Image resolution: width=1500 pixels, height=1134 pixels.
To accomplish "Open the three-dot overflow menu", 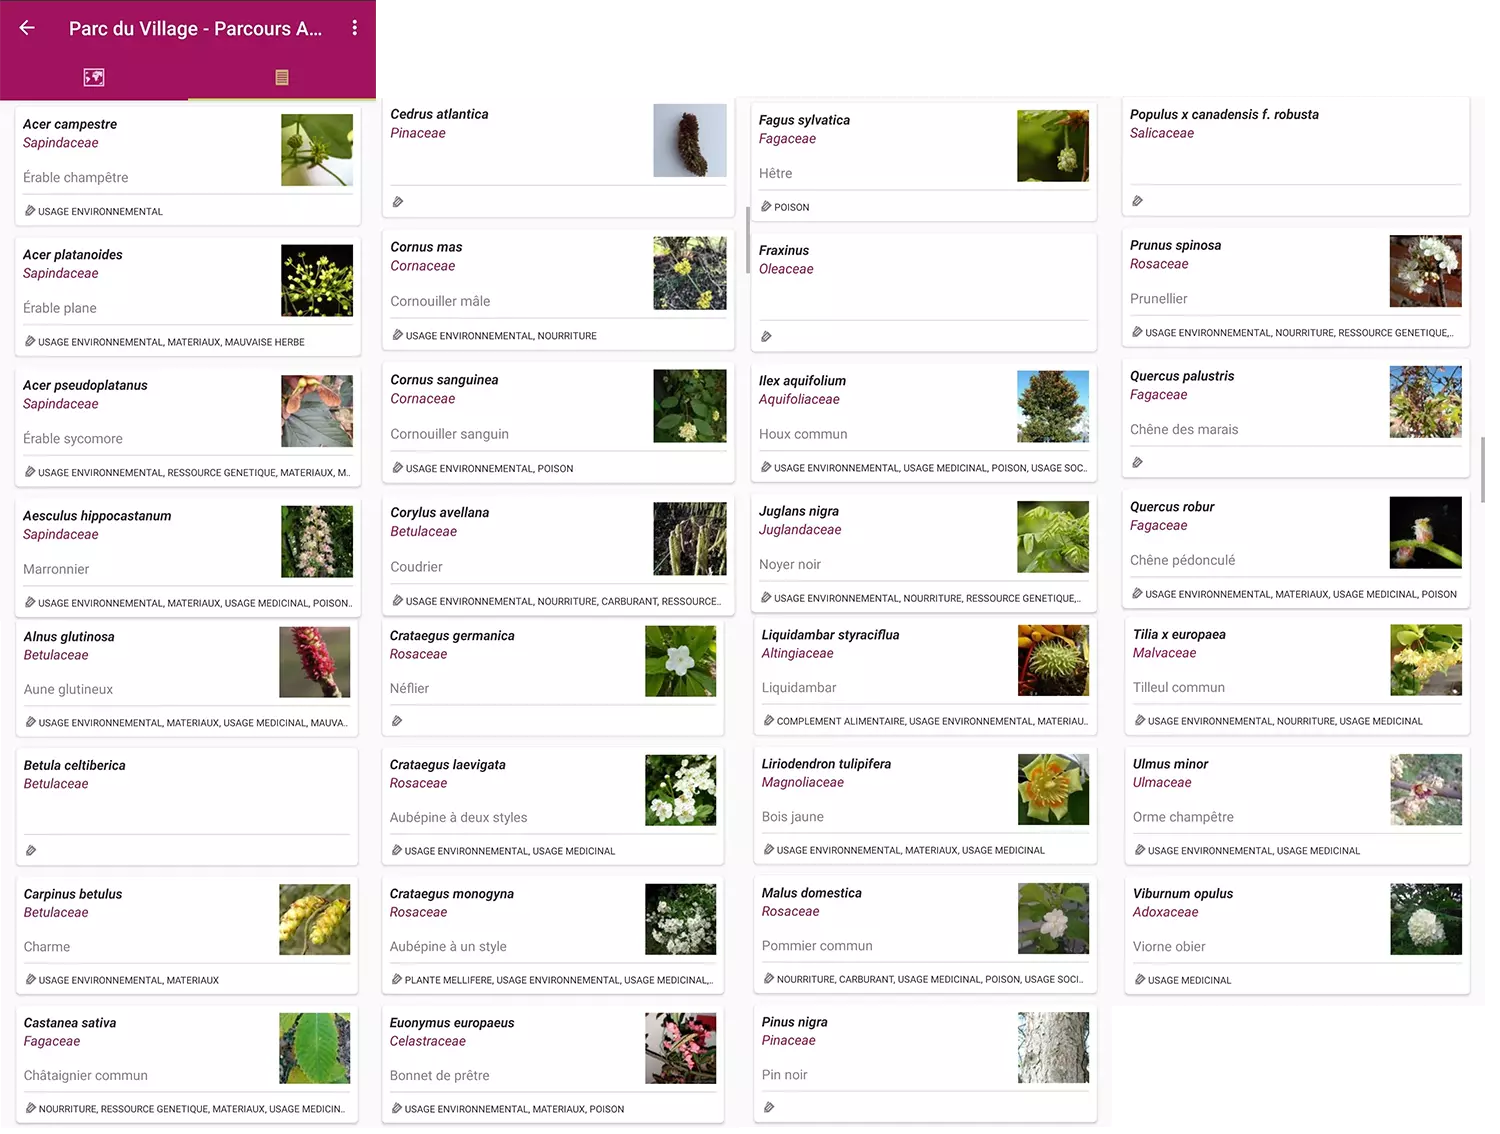I will coord(354,28).
